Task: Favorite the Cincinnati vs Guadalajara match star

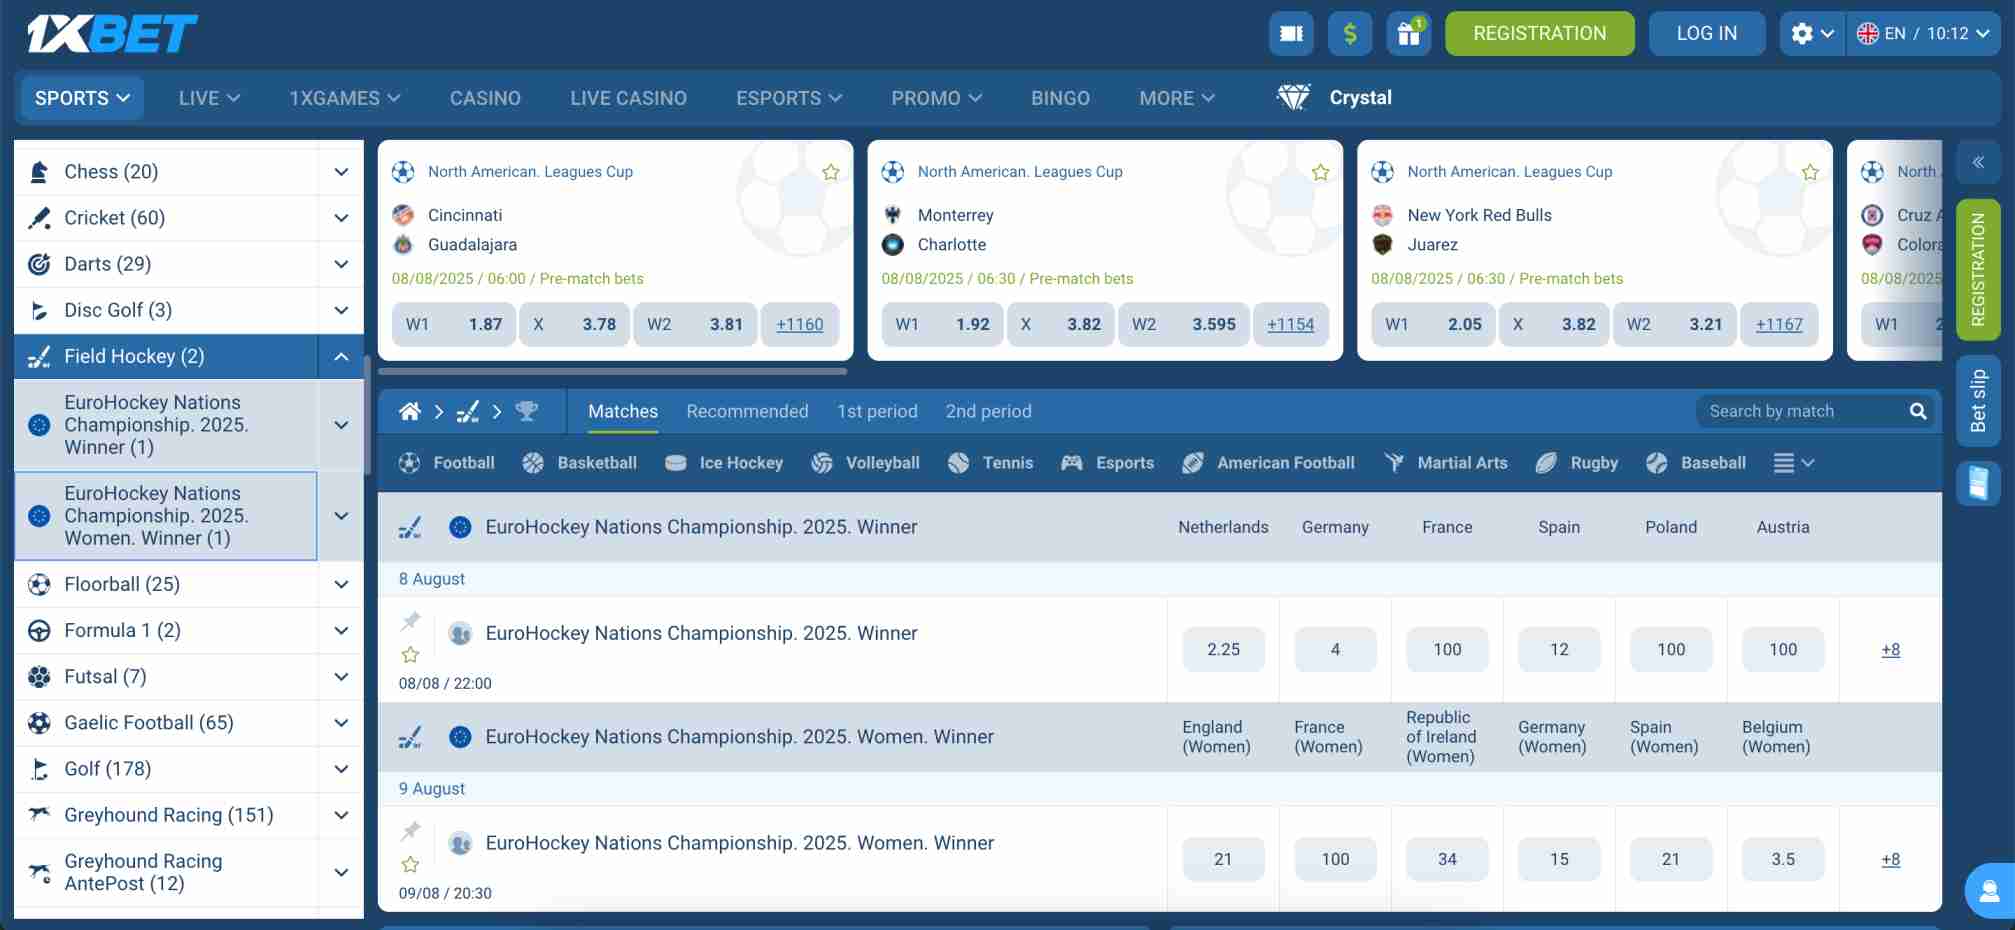Action: [x=830, y=172]
